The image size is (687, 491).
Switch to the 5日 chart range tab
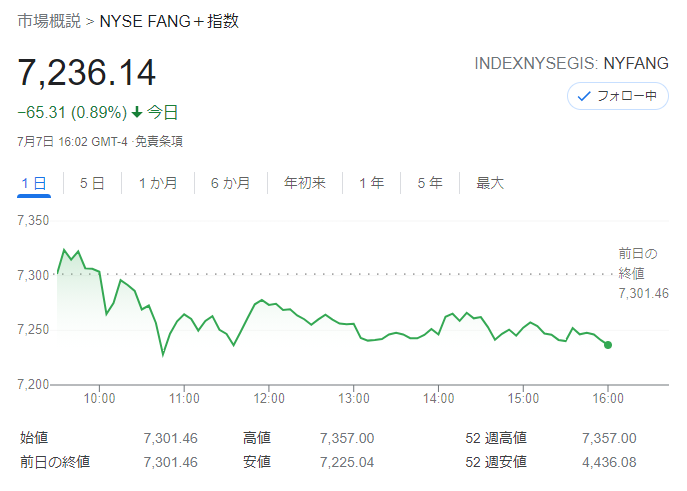tap(92, 183)
